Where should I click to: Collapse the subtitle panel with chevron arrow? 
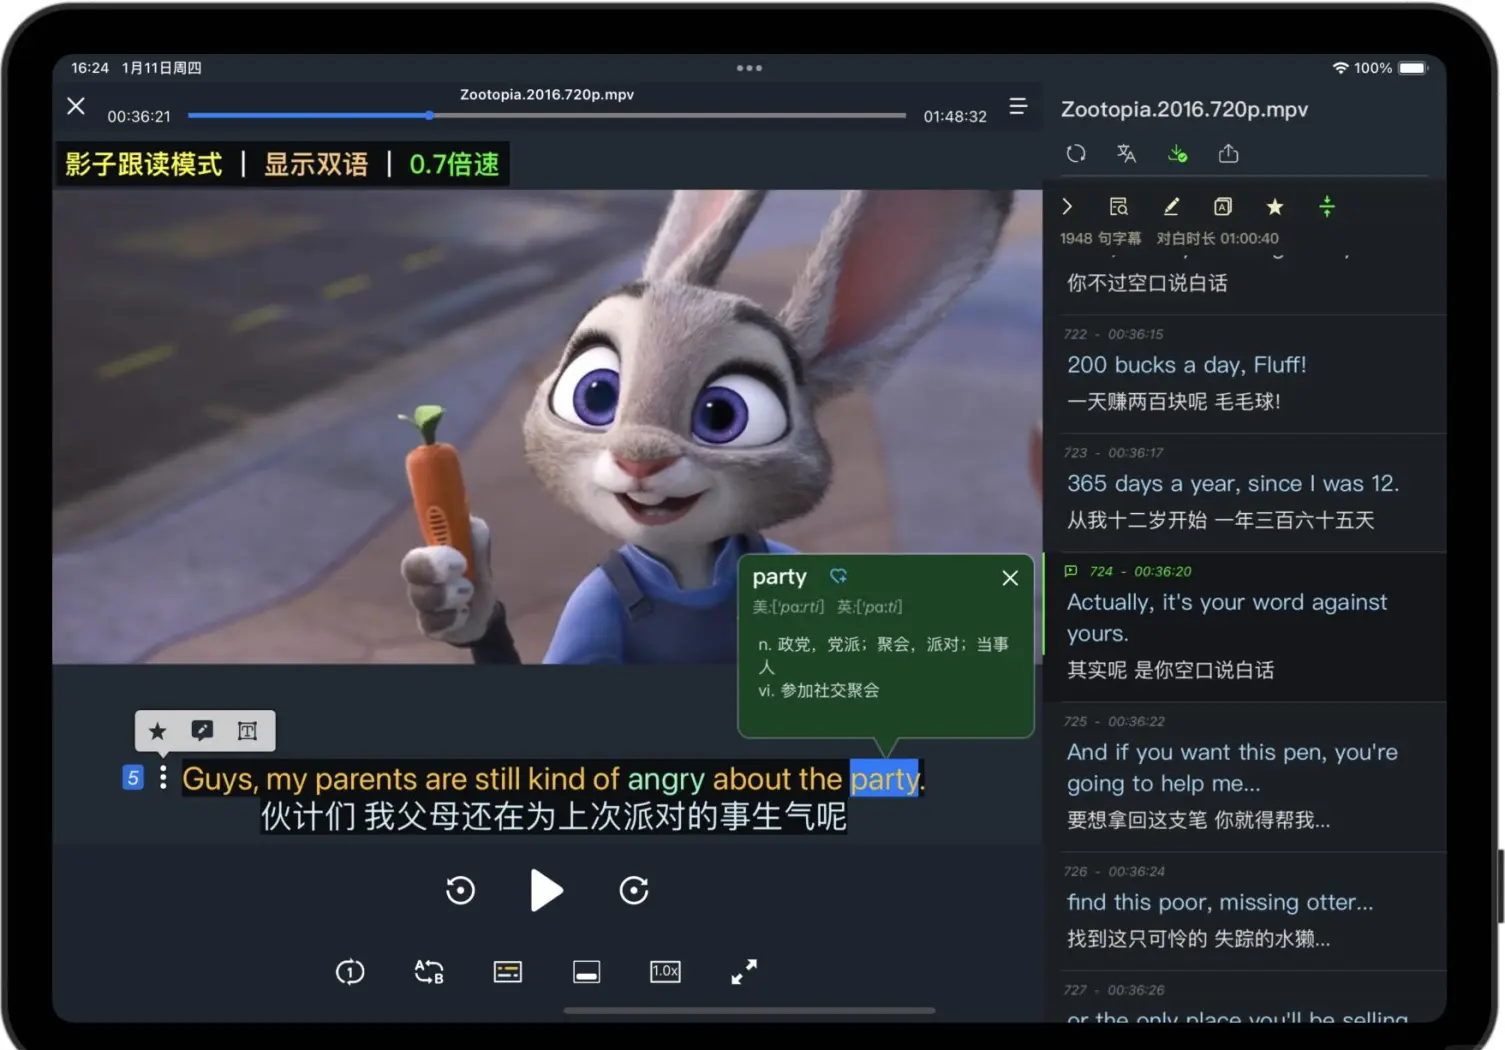click(x=1067, y=207)
